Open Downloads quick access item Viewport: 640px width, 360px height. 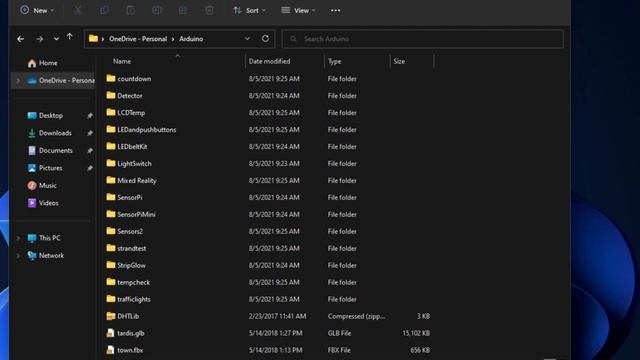tap(49, 133)
